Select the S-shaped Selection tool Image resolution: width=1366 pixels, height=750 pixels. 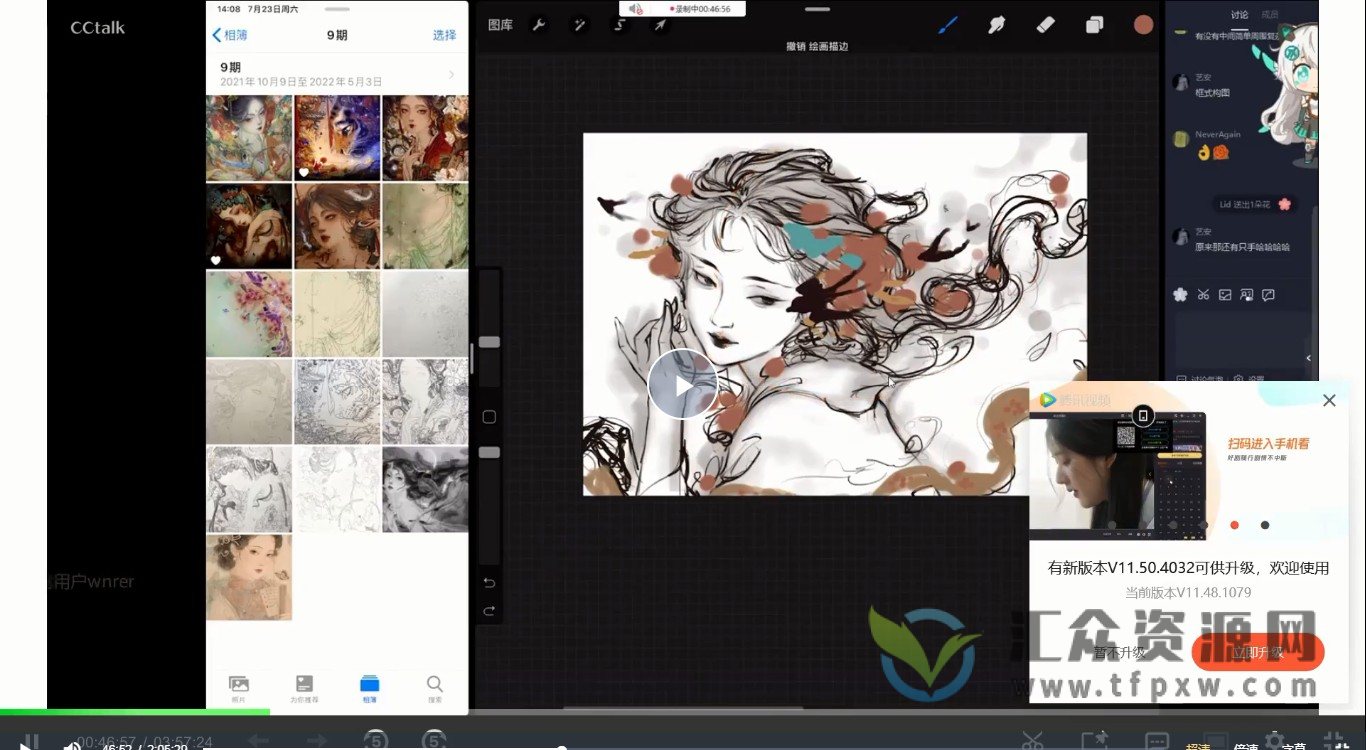[620, 25]
